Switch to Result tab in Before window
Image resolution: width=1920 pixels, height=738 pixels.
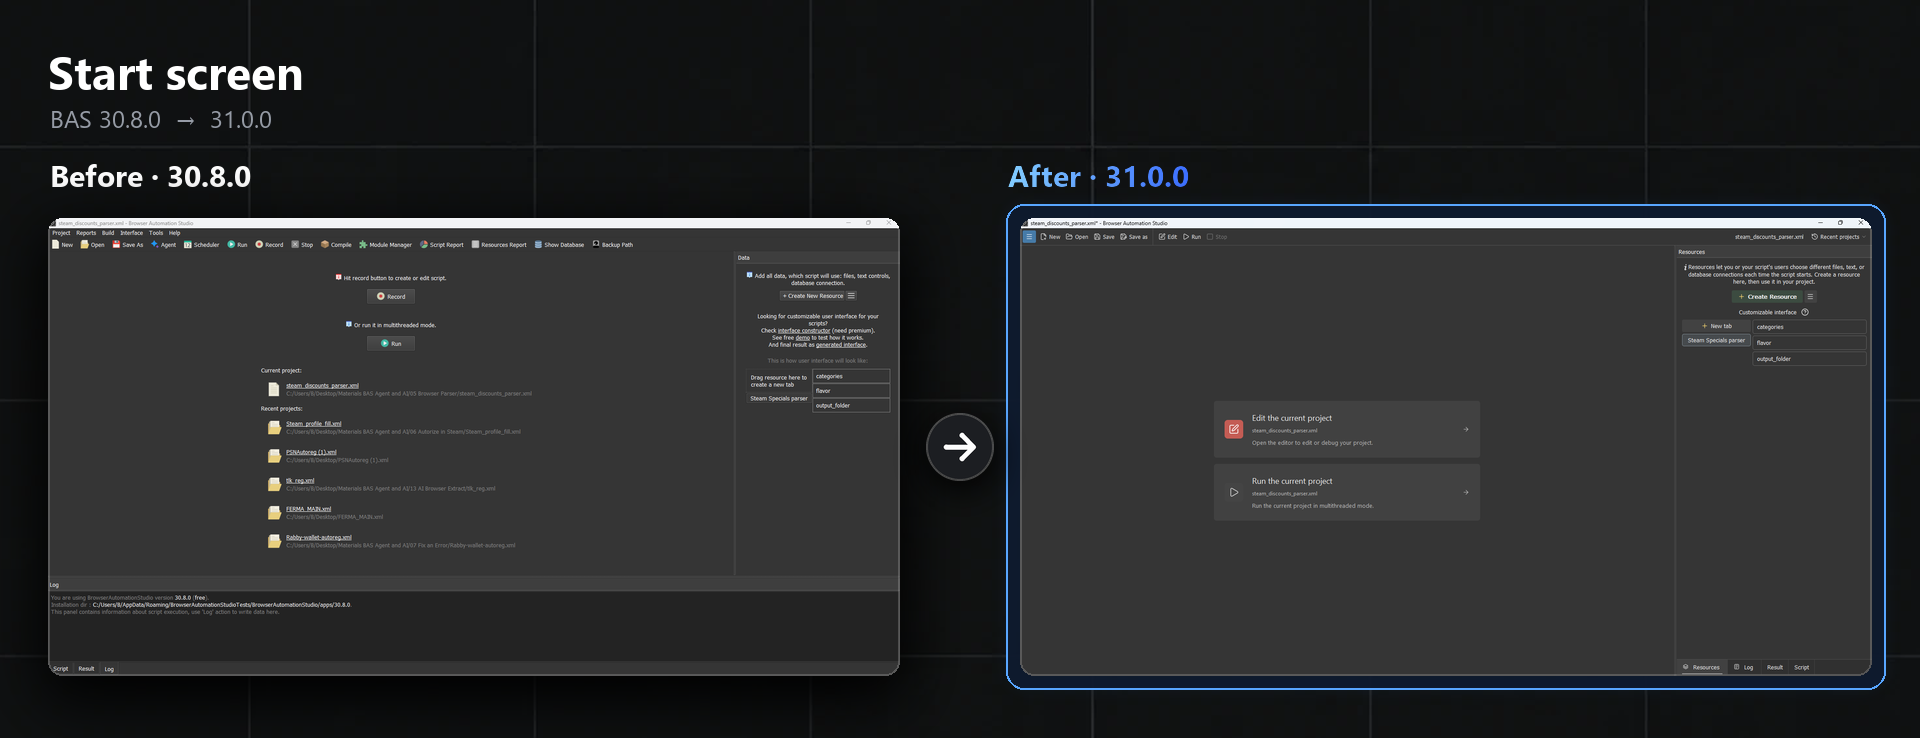click(x=86, y=669)
